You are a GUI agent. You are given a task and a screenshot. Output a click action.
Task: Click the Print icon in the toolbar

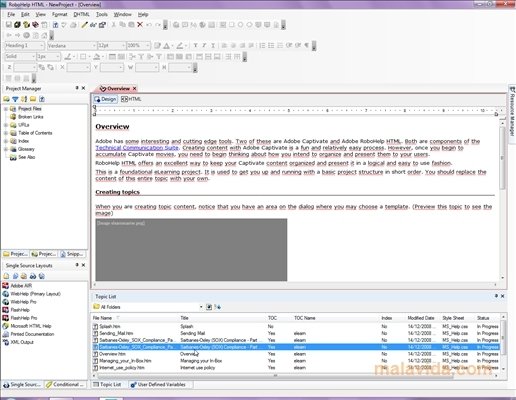pos(73,25)
